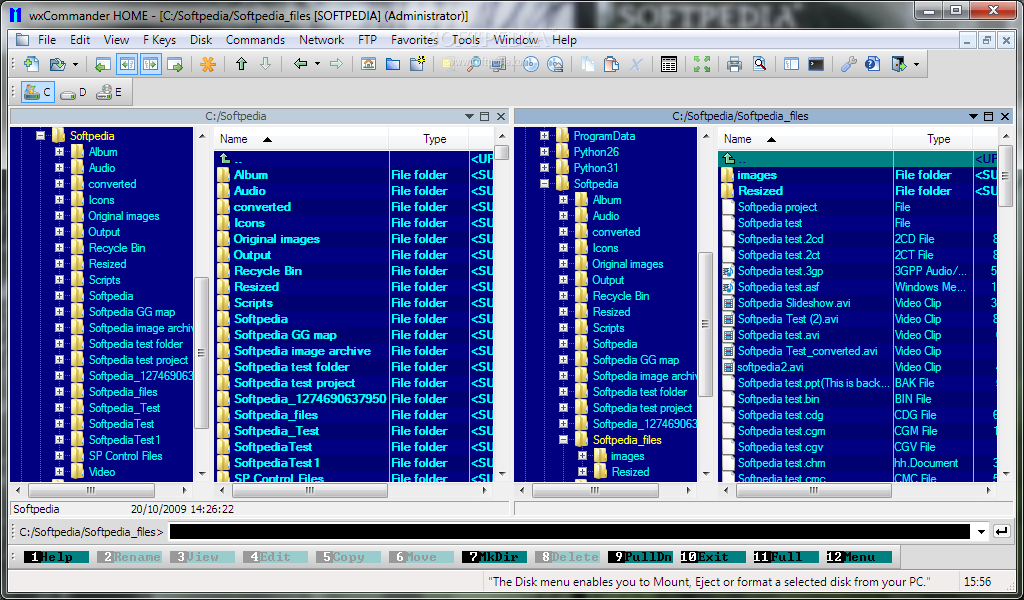The width and height of the screenshot is (1024, 600).
Task: Click the new tab plus-document icon
Action: [x=31, y=64]
